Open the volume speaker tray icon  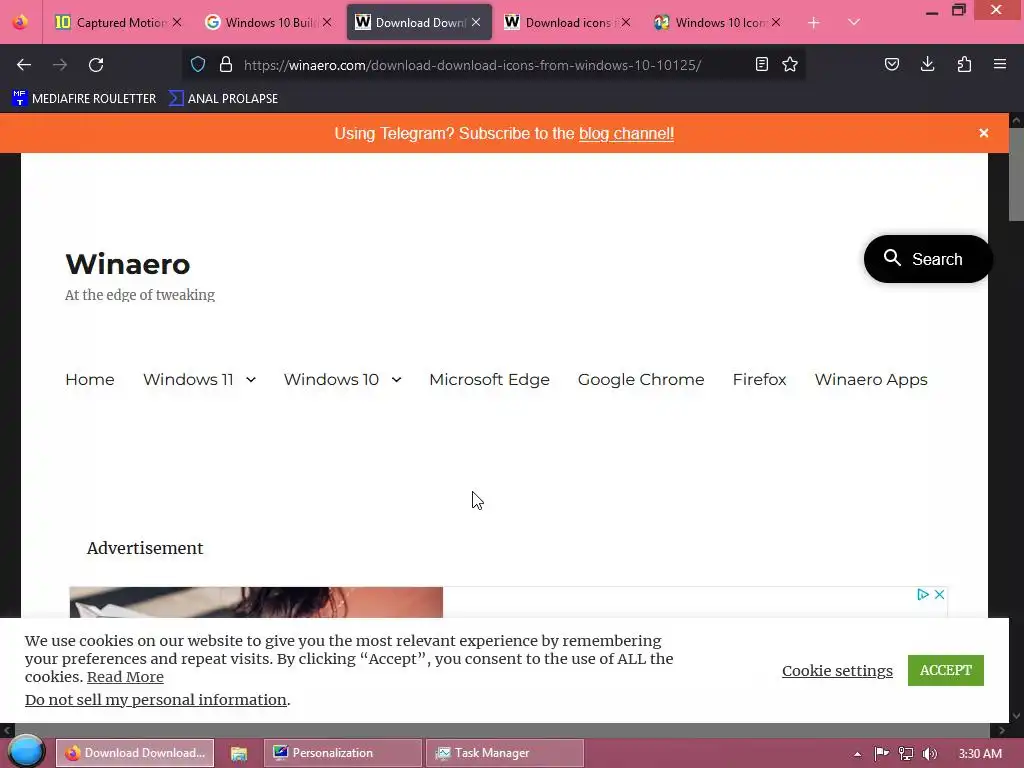pyautogui.click(x=930, y=754)
